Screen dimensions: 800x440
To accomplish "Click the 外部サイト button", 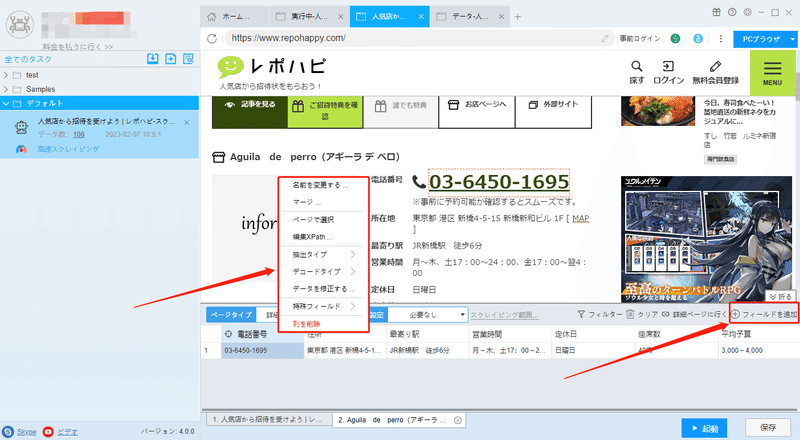I will (554, 111).
